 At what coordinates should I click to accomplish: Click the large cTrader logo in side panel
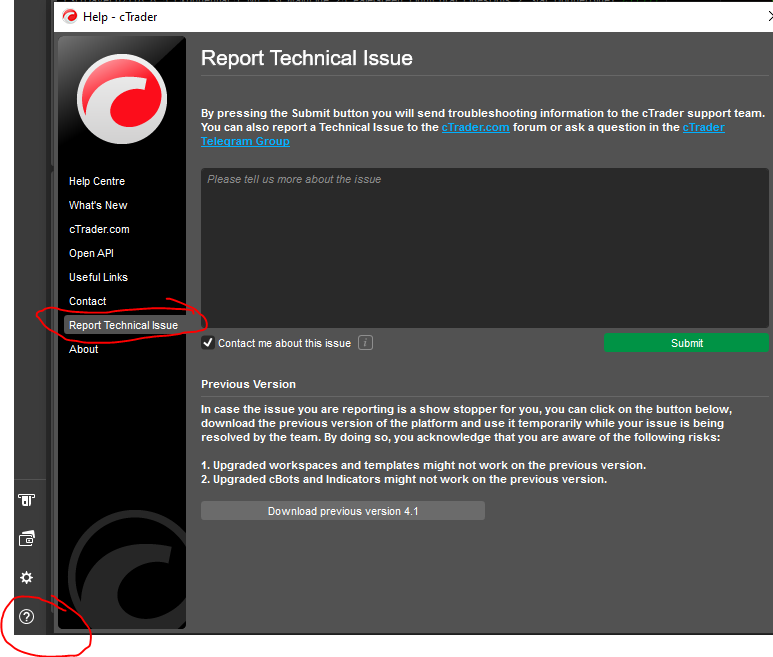tap(122, 99)
